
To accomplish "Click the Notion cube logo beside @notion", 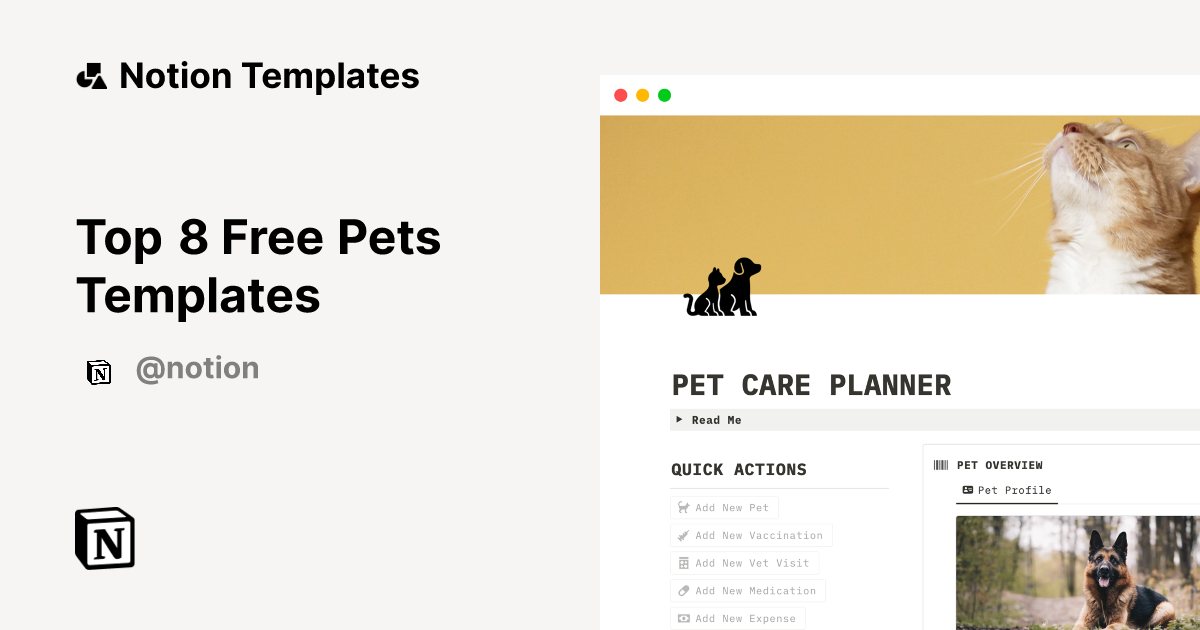I will [99, 371].
